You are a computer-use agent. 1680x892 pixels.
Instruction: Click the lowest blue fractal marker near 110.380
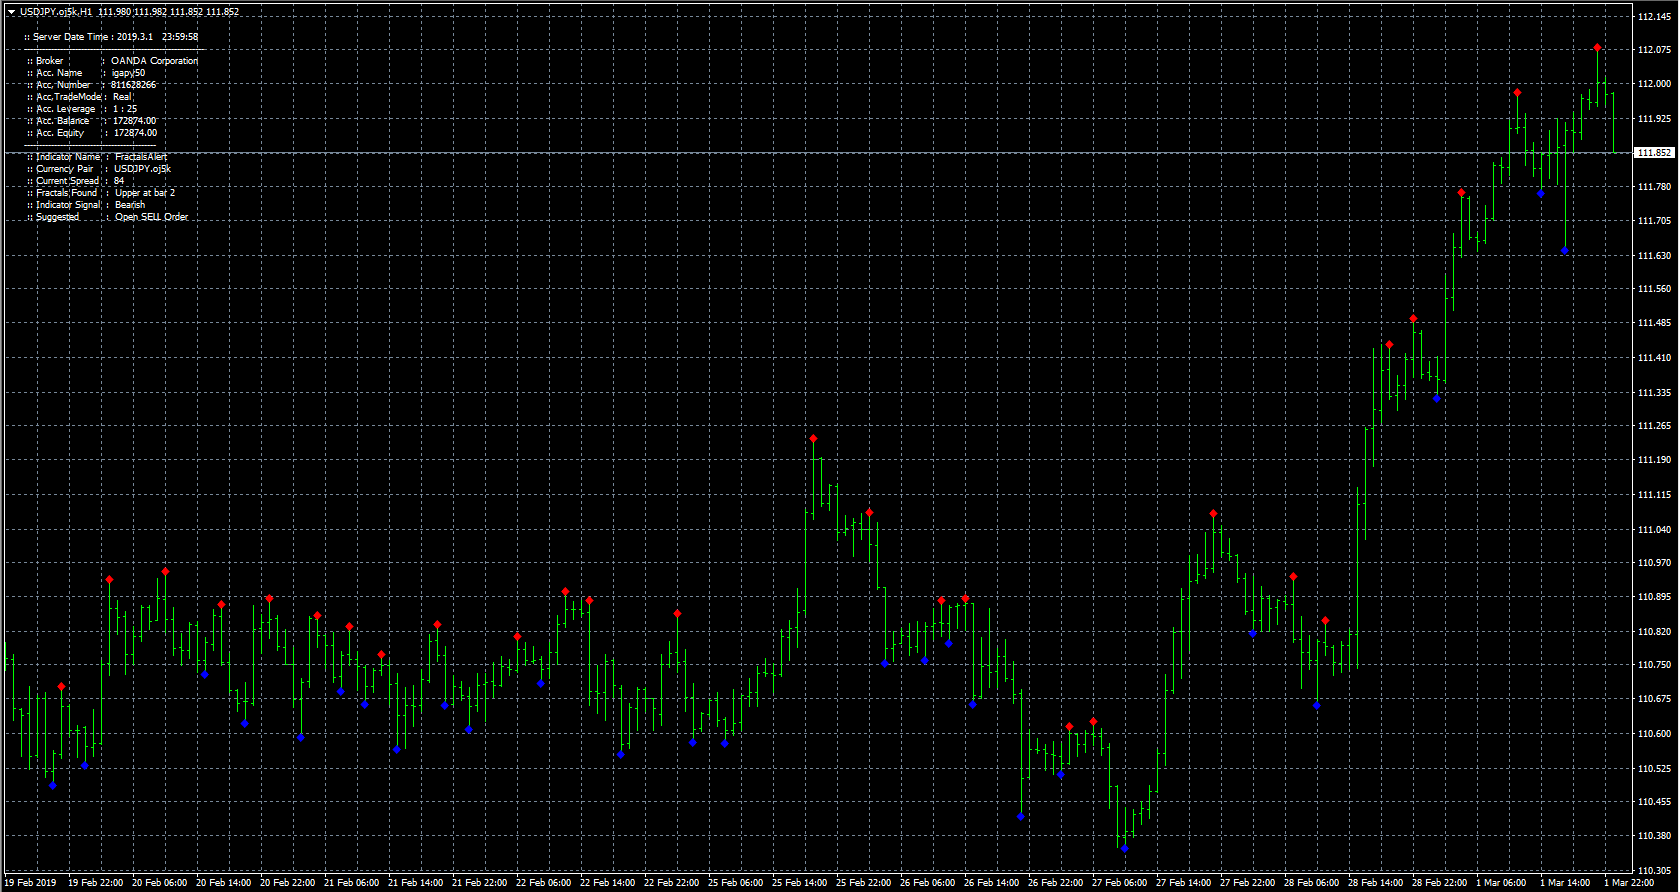click(1125, 849)
